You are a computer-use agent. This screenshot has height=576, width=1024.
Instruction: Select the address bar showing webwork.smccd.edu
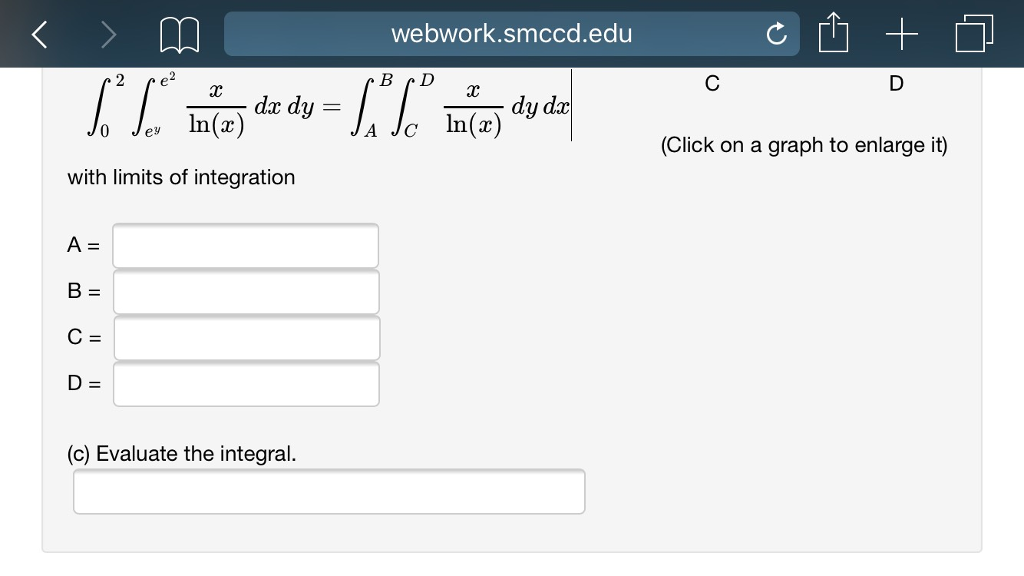click(x=512, y=33)
